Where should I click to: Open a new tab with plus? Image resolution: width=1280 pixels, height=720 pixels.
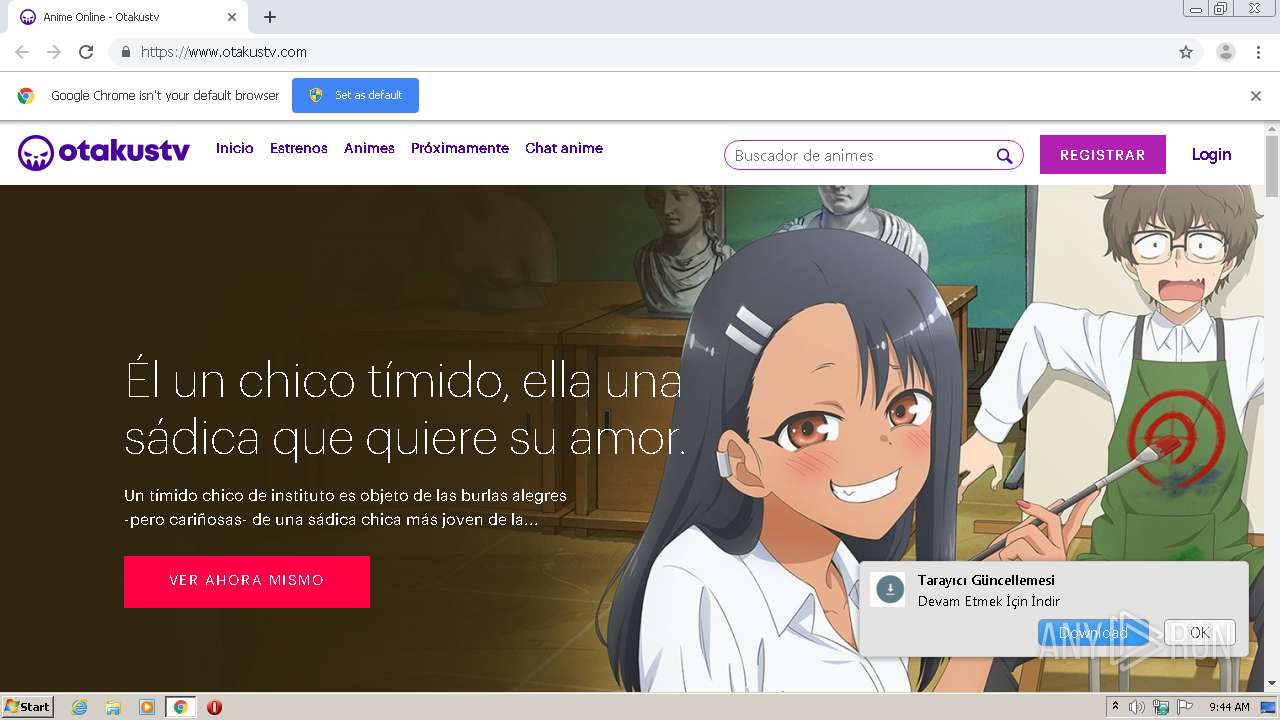pos(270,17)
